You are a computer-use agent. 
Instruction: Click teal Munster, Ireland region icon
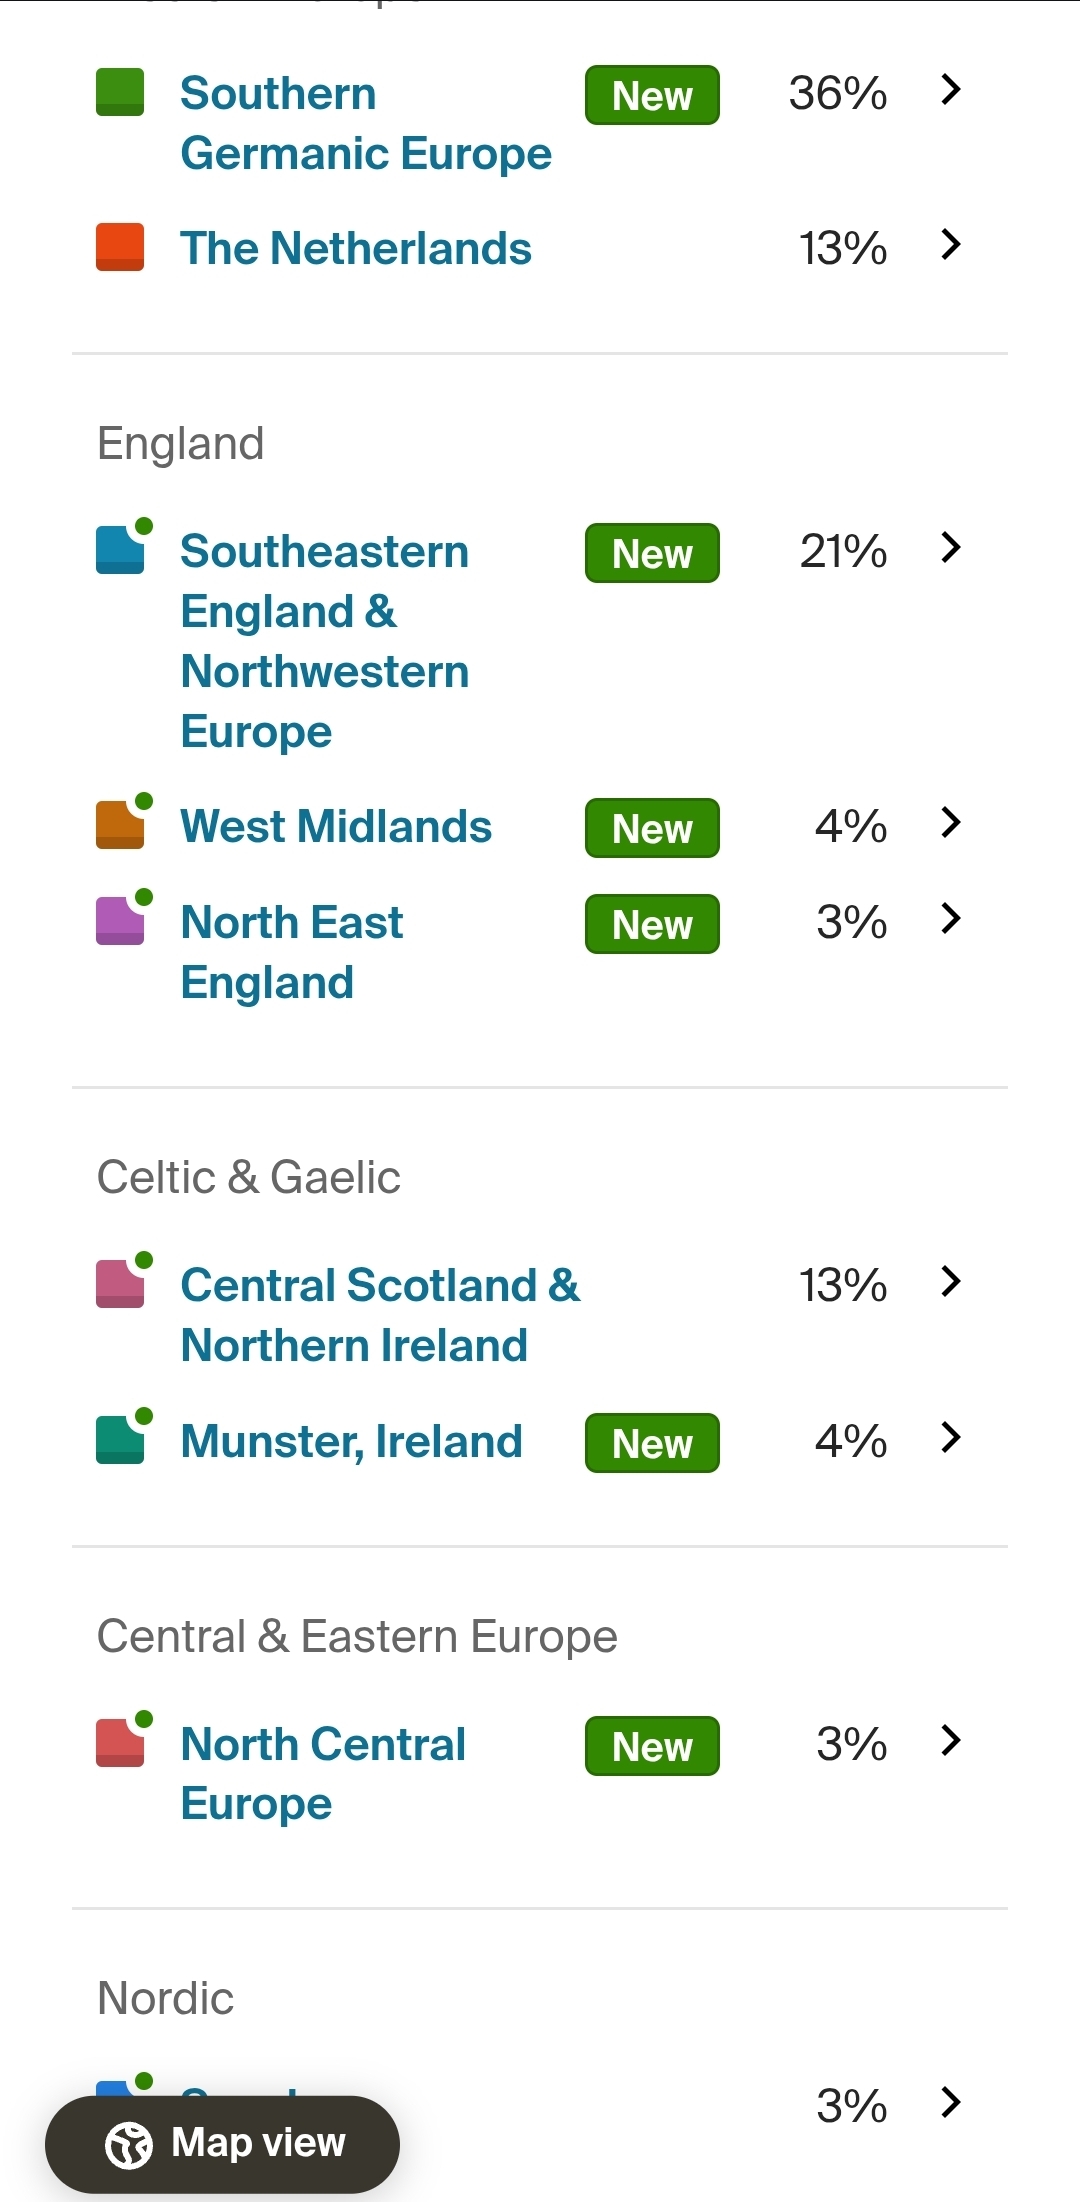122,1437
